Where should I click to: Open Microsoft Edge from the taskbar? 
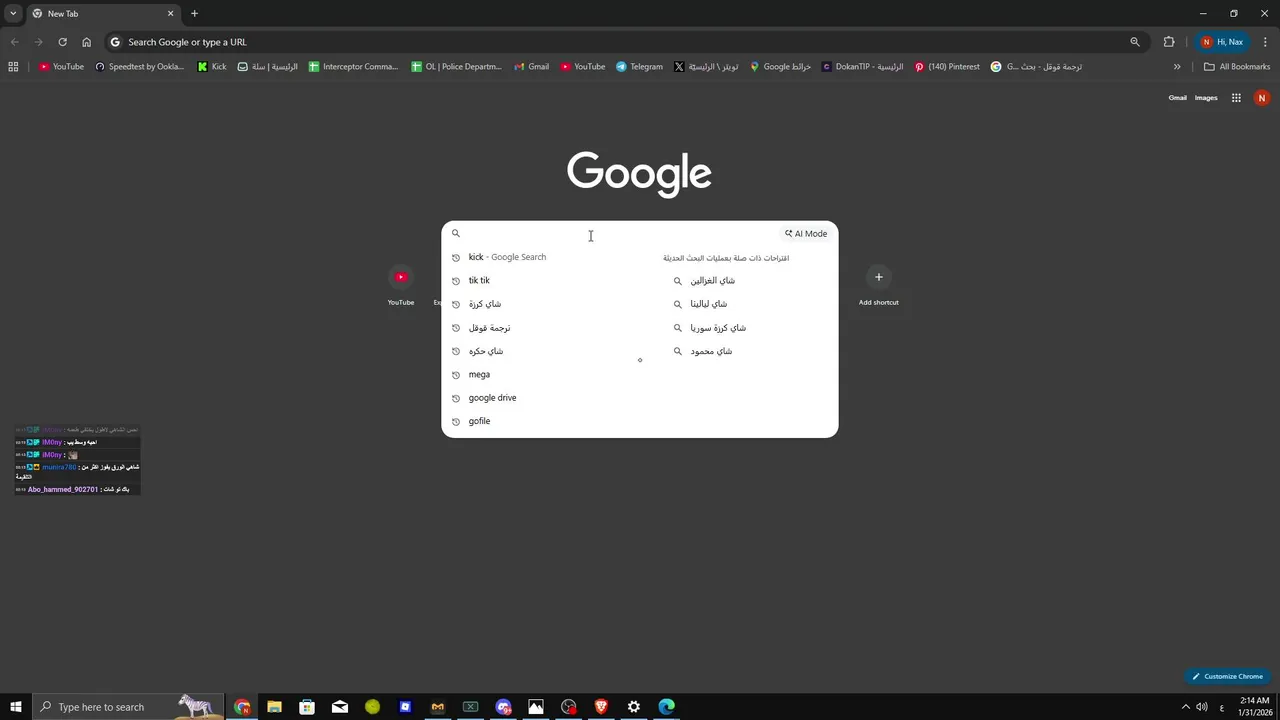point(667,707)
